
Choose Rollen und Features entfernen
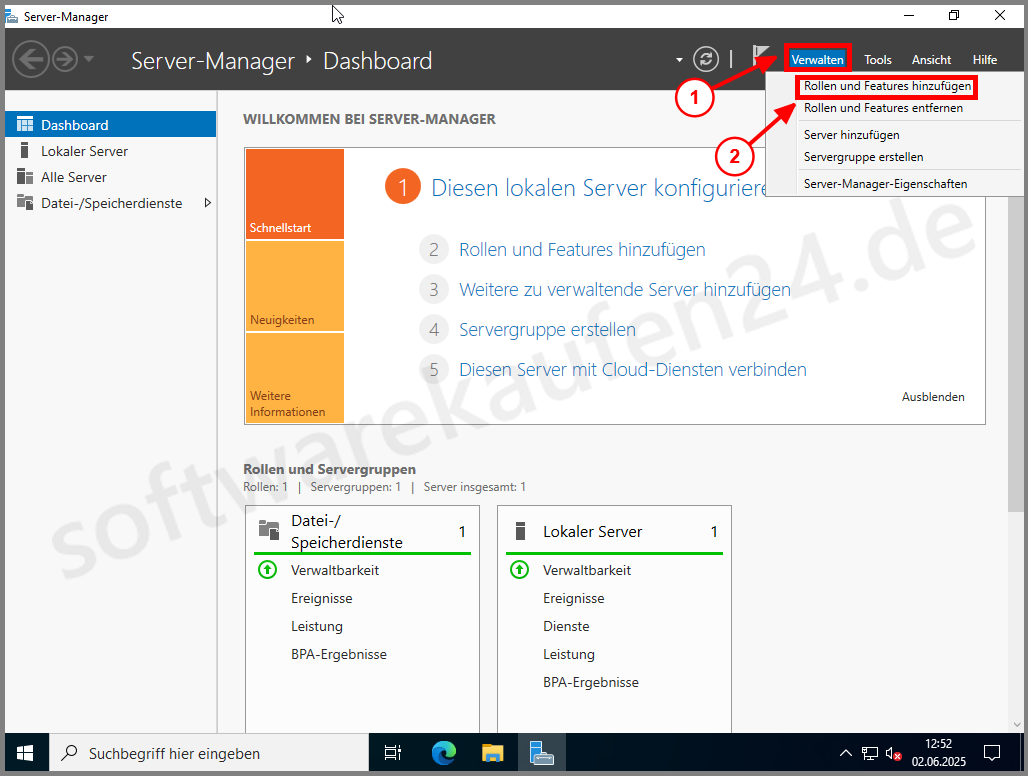[883, 108]
